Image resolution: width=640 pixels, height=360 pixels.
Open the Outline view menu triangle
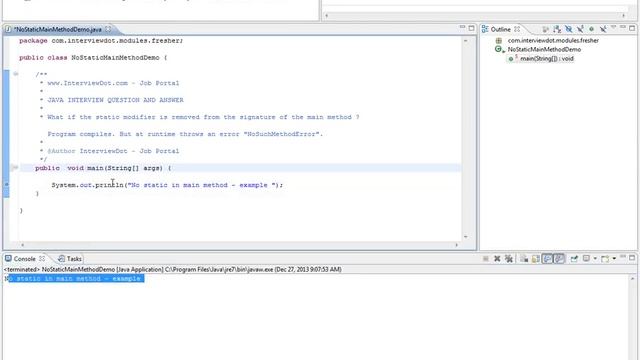[613, 27]
